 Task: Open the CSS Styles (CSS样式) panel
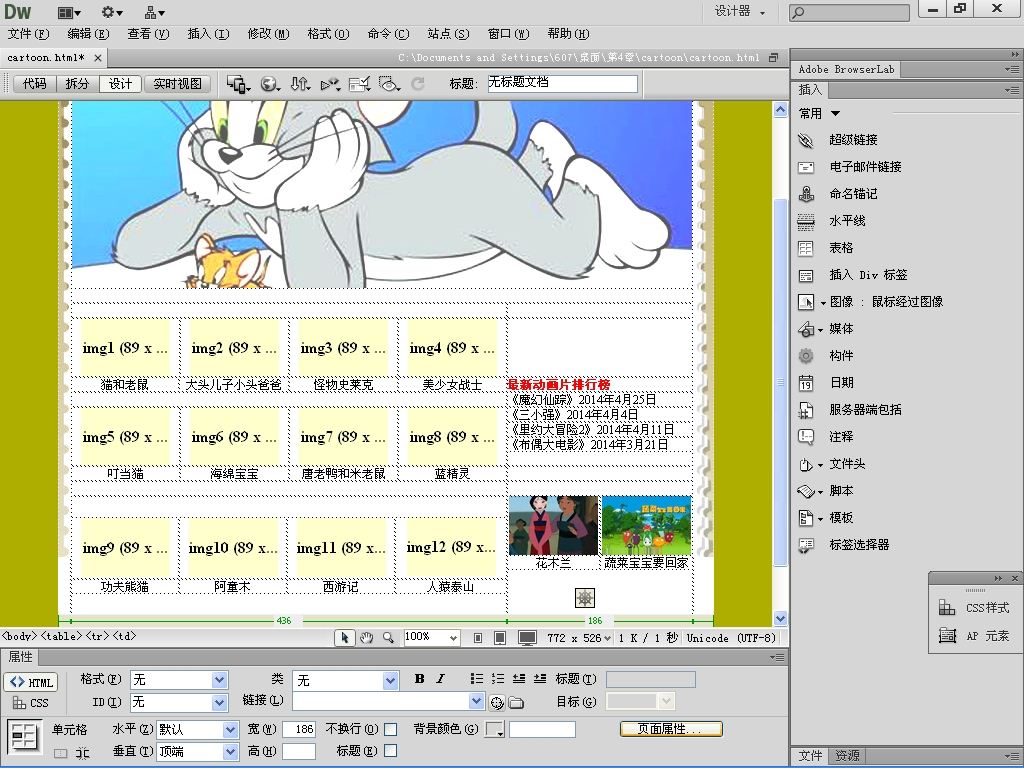point(973,608)
